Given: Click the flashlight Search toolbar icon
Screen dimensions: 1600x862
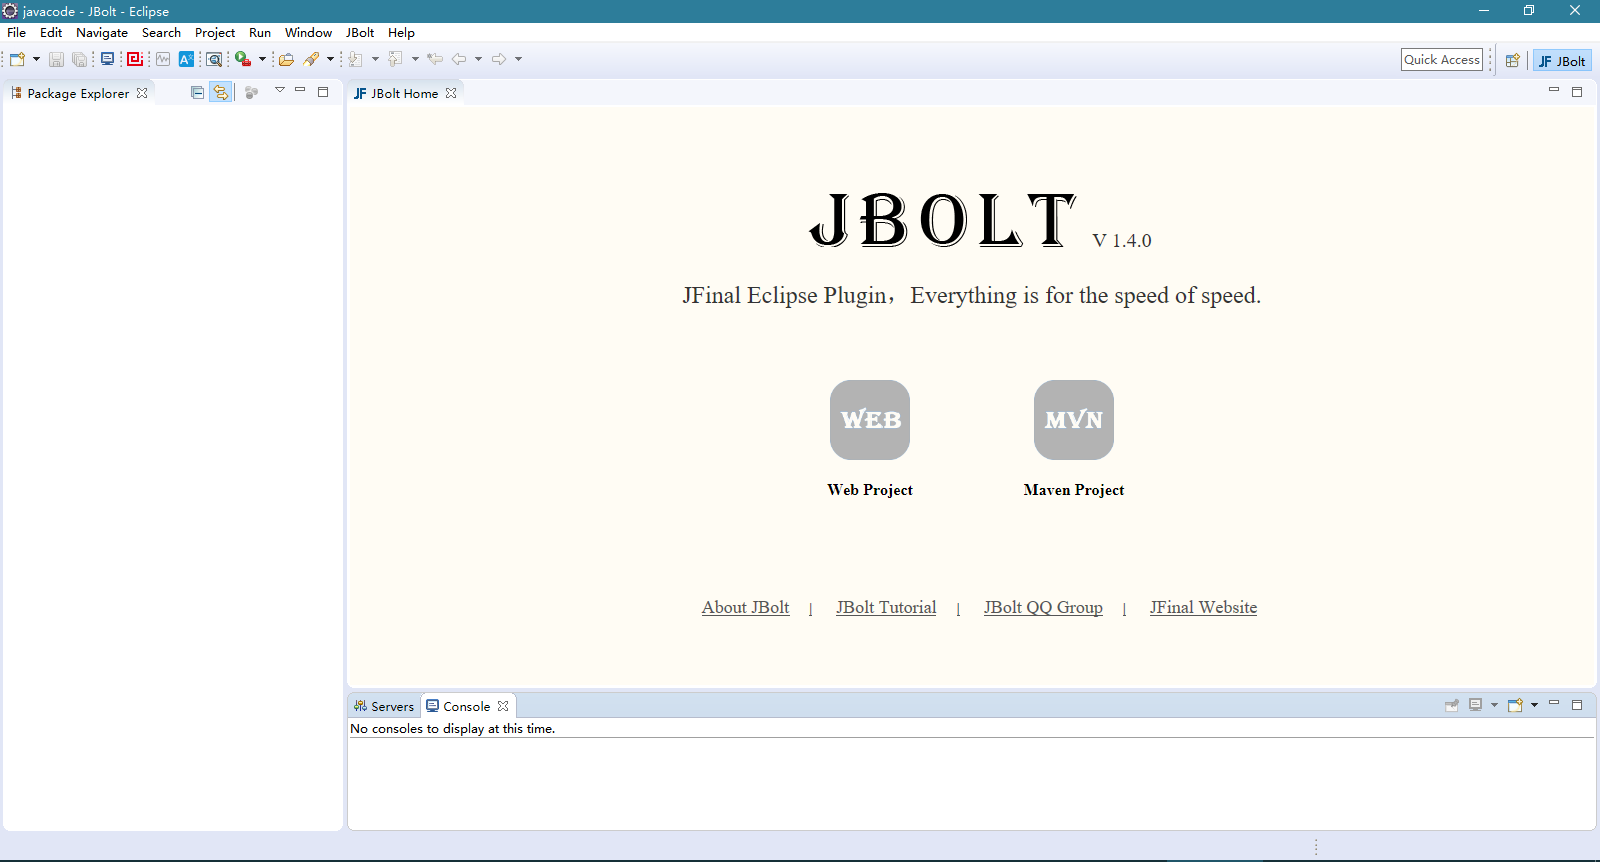Looking at the screenshot, I should point(312,59).
